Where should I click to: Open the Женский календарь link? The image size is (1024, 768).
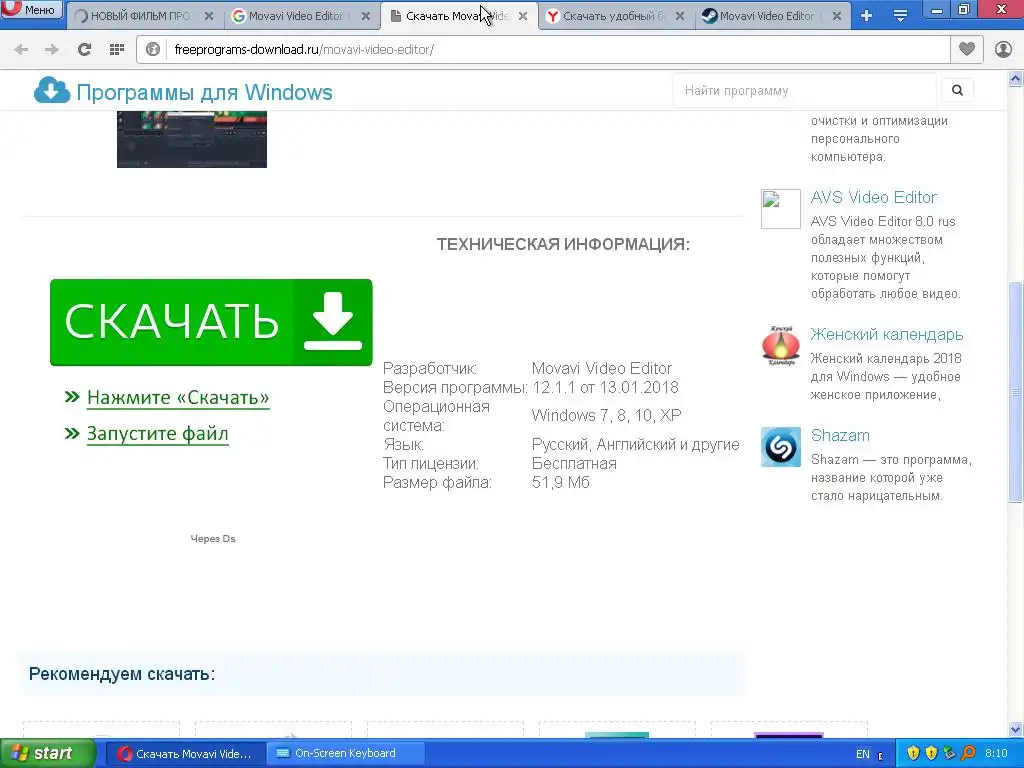(887, 334)
